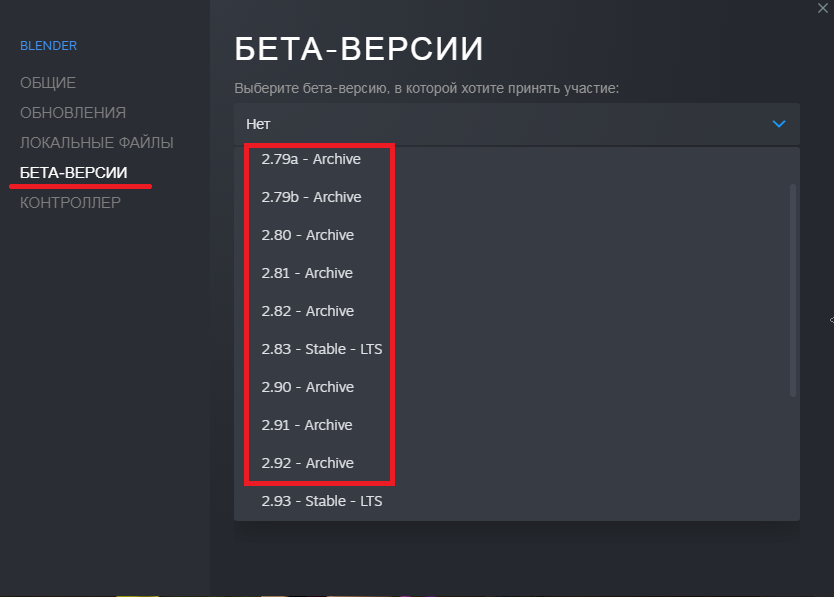The height and width of the screenshot is (597, 834).
Task: Choose 2.82 - Archive entry
Action: pyautogui.click(x=308, y=311)
